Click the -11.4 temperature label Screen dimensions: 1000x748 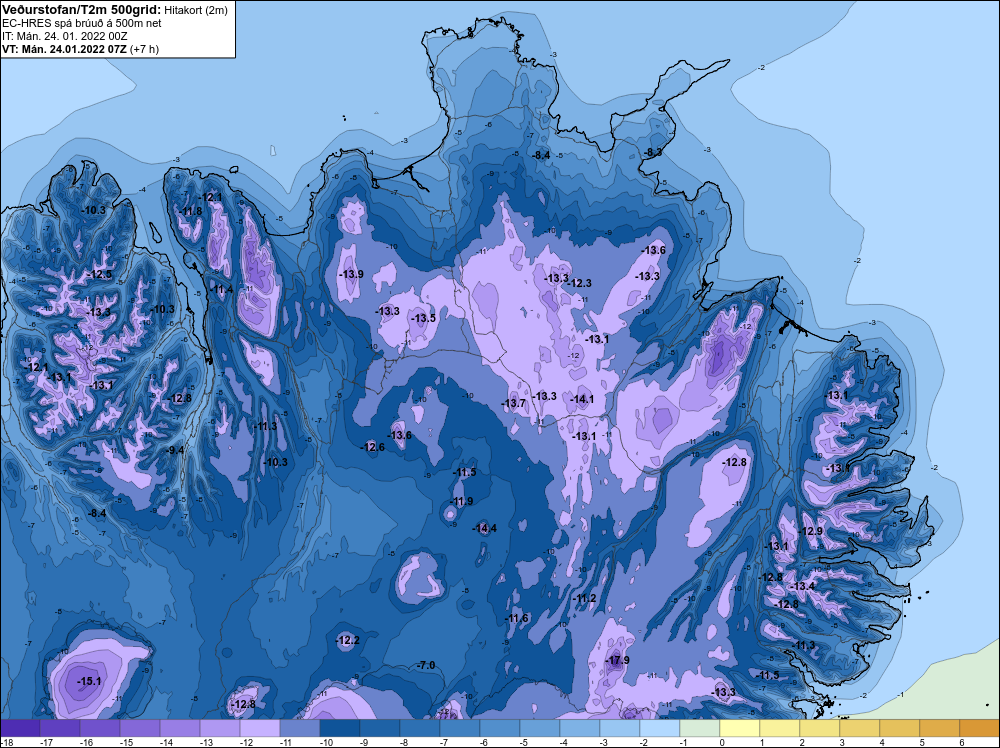click(x=221, y=290)
